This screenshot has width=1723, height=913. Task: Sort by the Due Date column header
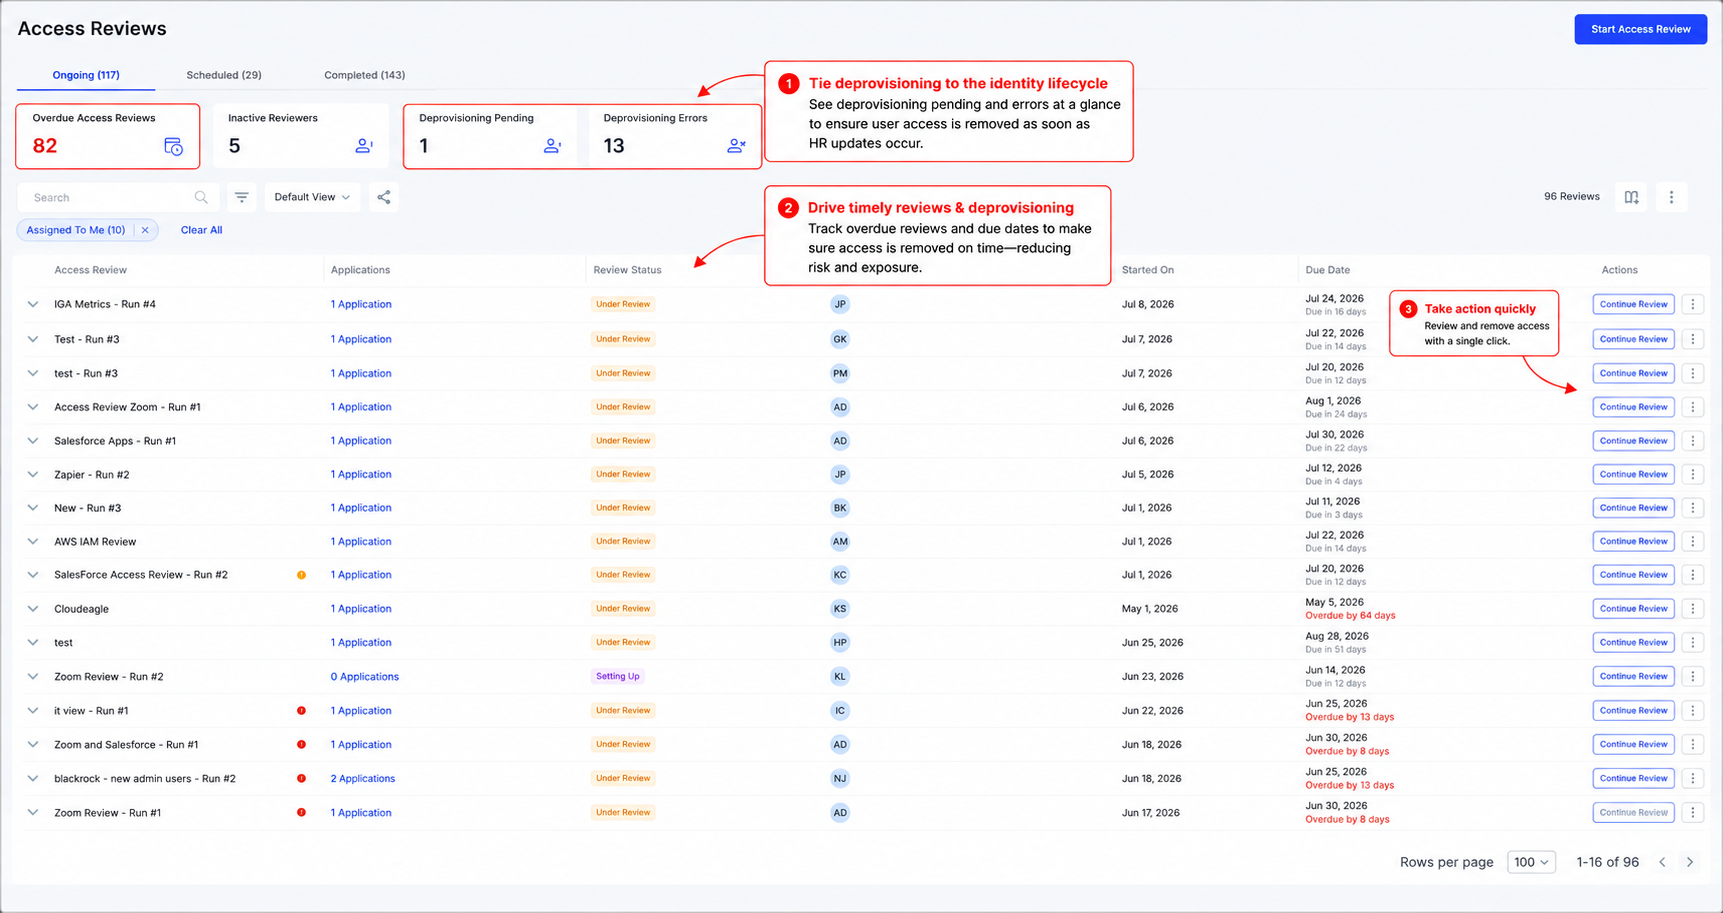[1327, 270]
